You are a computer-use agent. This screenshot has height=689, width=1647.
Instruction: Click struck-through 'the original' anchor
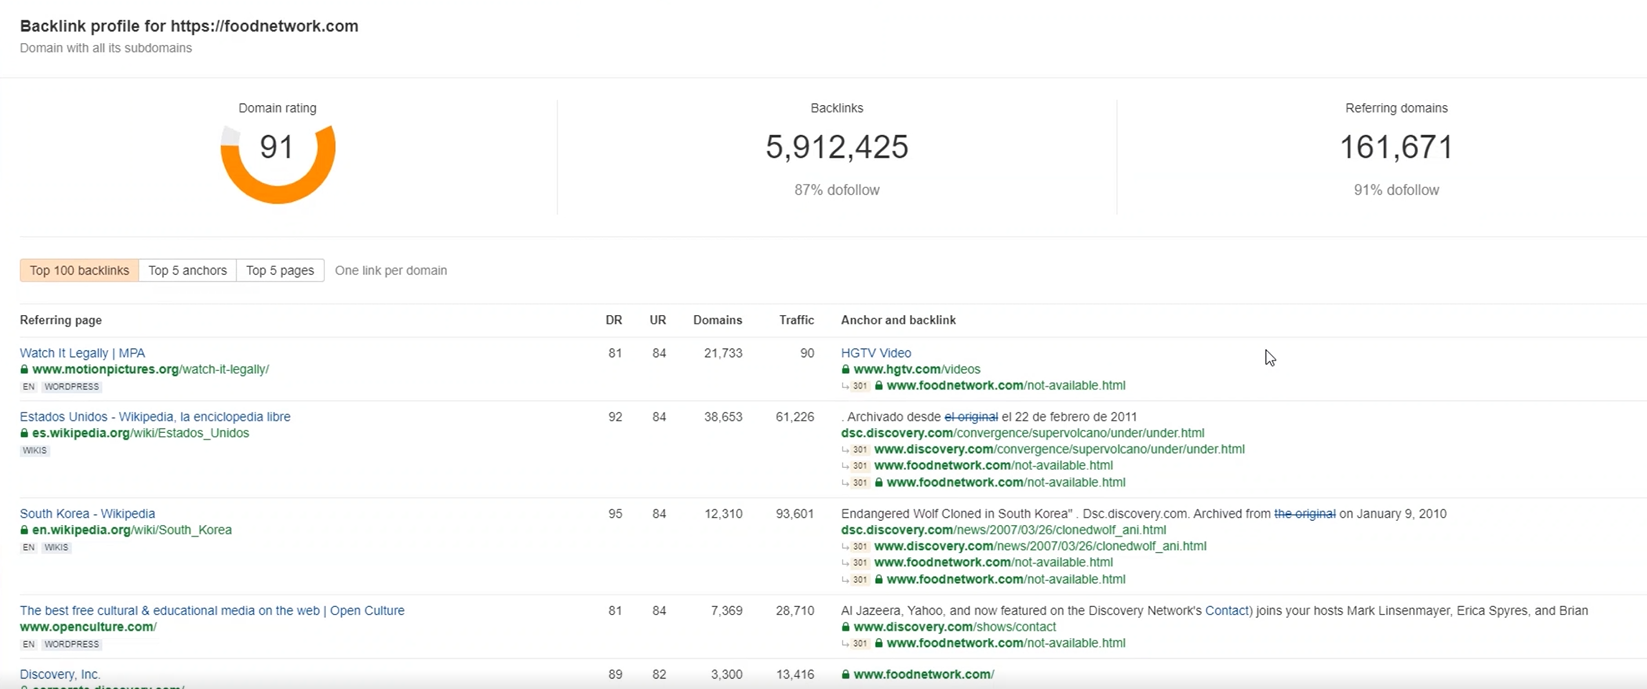(1304, 514)
